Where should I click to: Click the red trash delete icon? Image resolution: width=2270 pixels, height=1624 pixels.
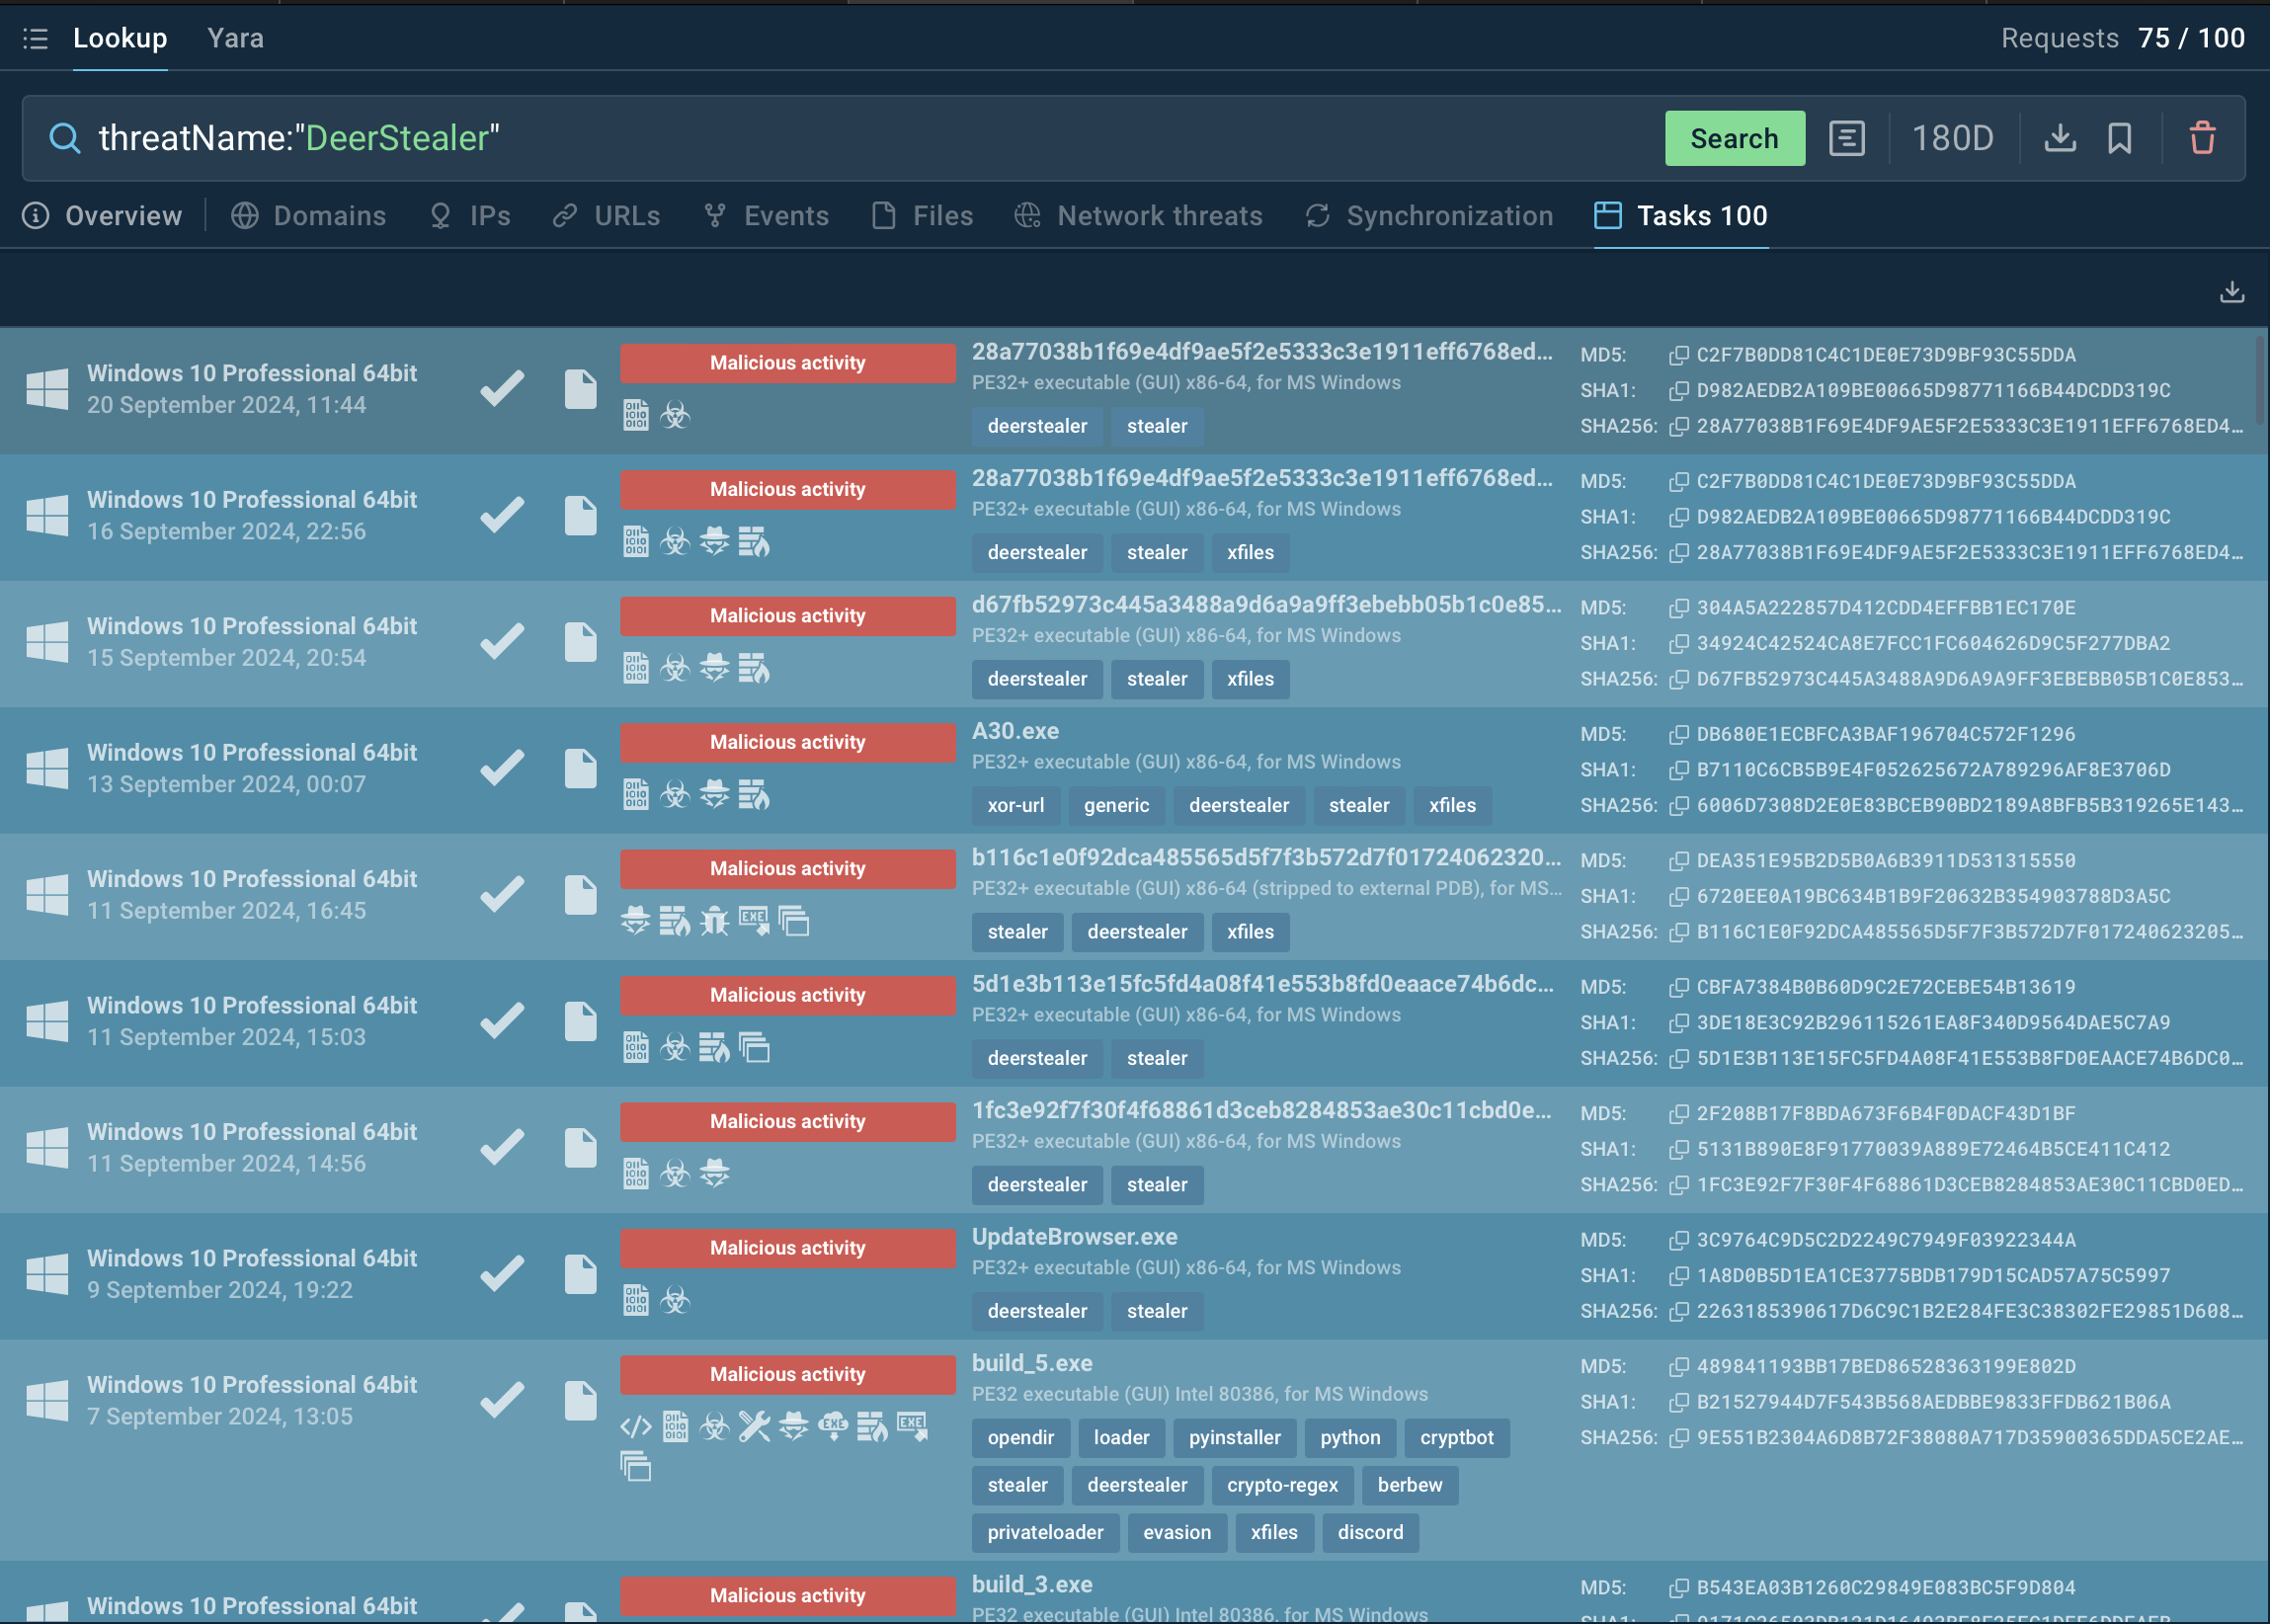coord(2202,138)
